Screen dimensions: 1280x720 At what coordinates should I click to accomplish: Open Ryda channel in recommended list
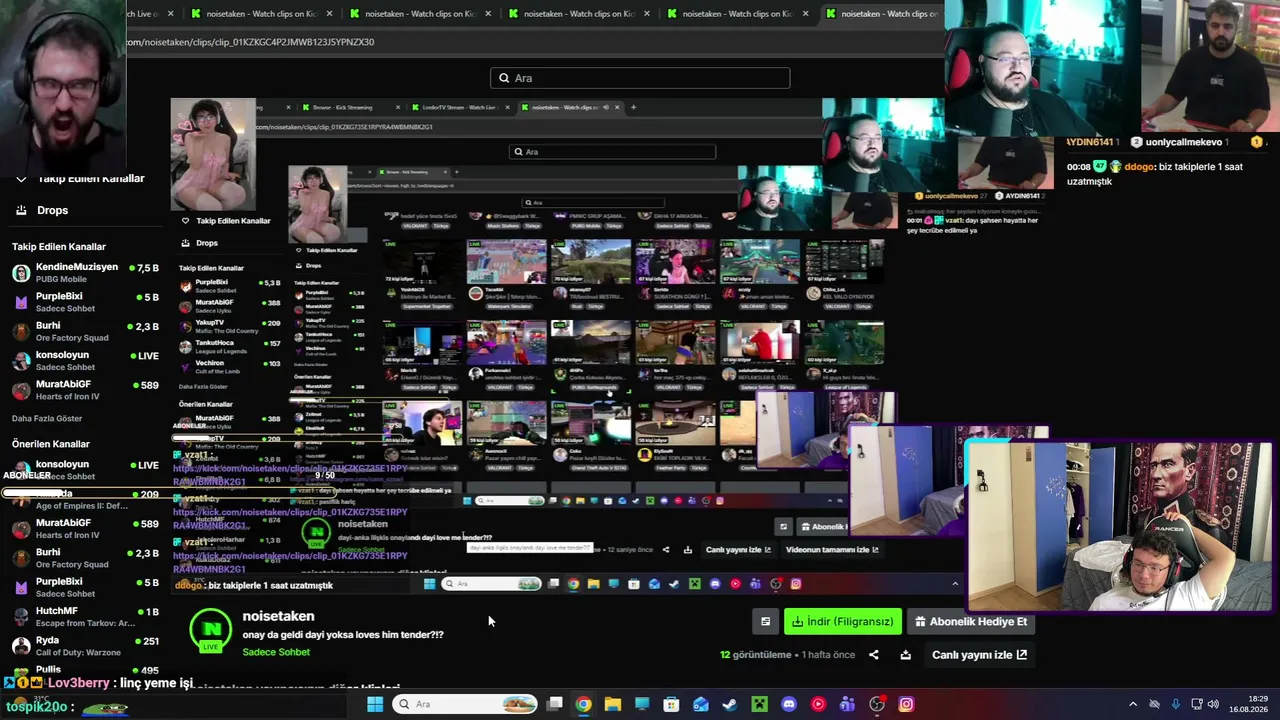[x=47, y=640]
